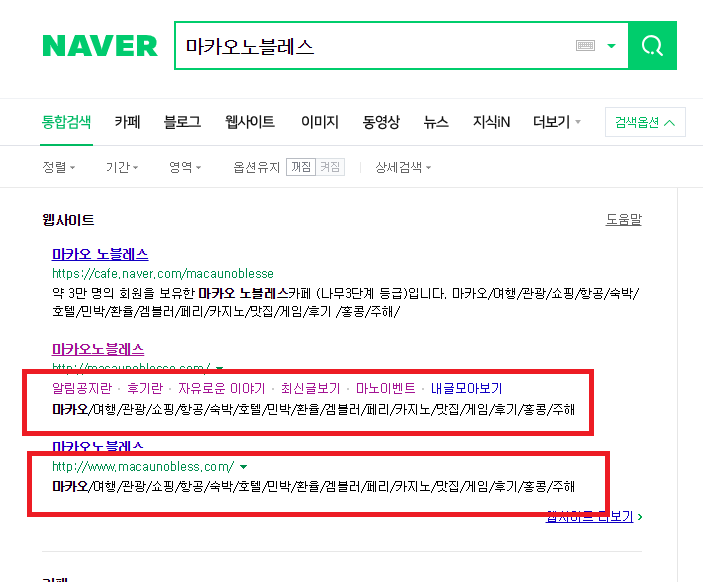Open the on-screen keyboard icon
Screen dimensions: 703x582
pos(585,46)
